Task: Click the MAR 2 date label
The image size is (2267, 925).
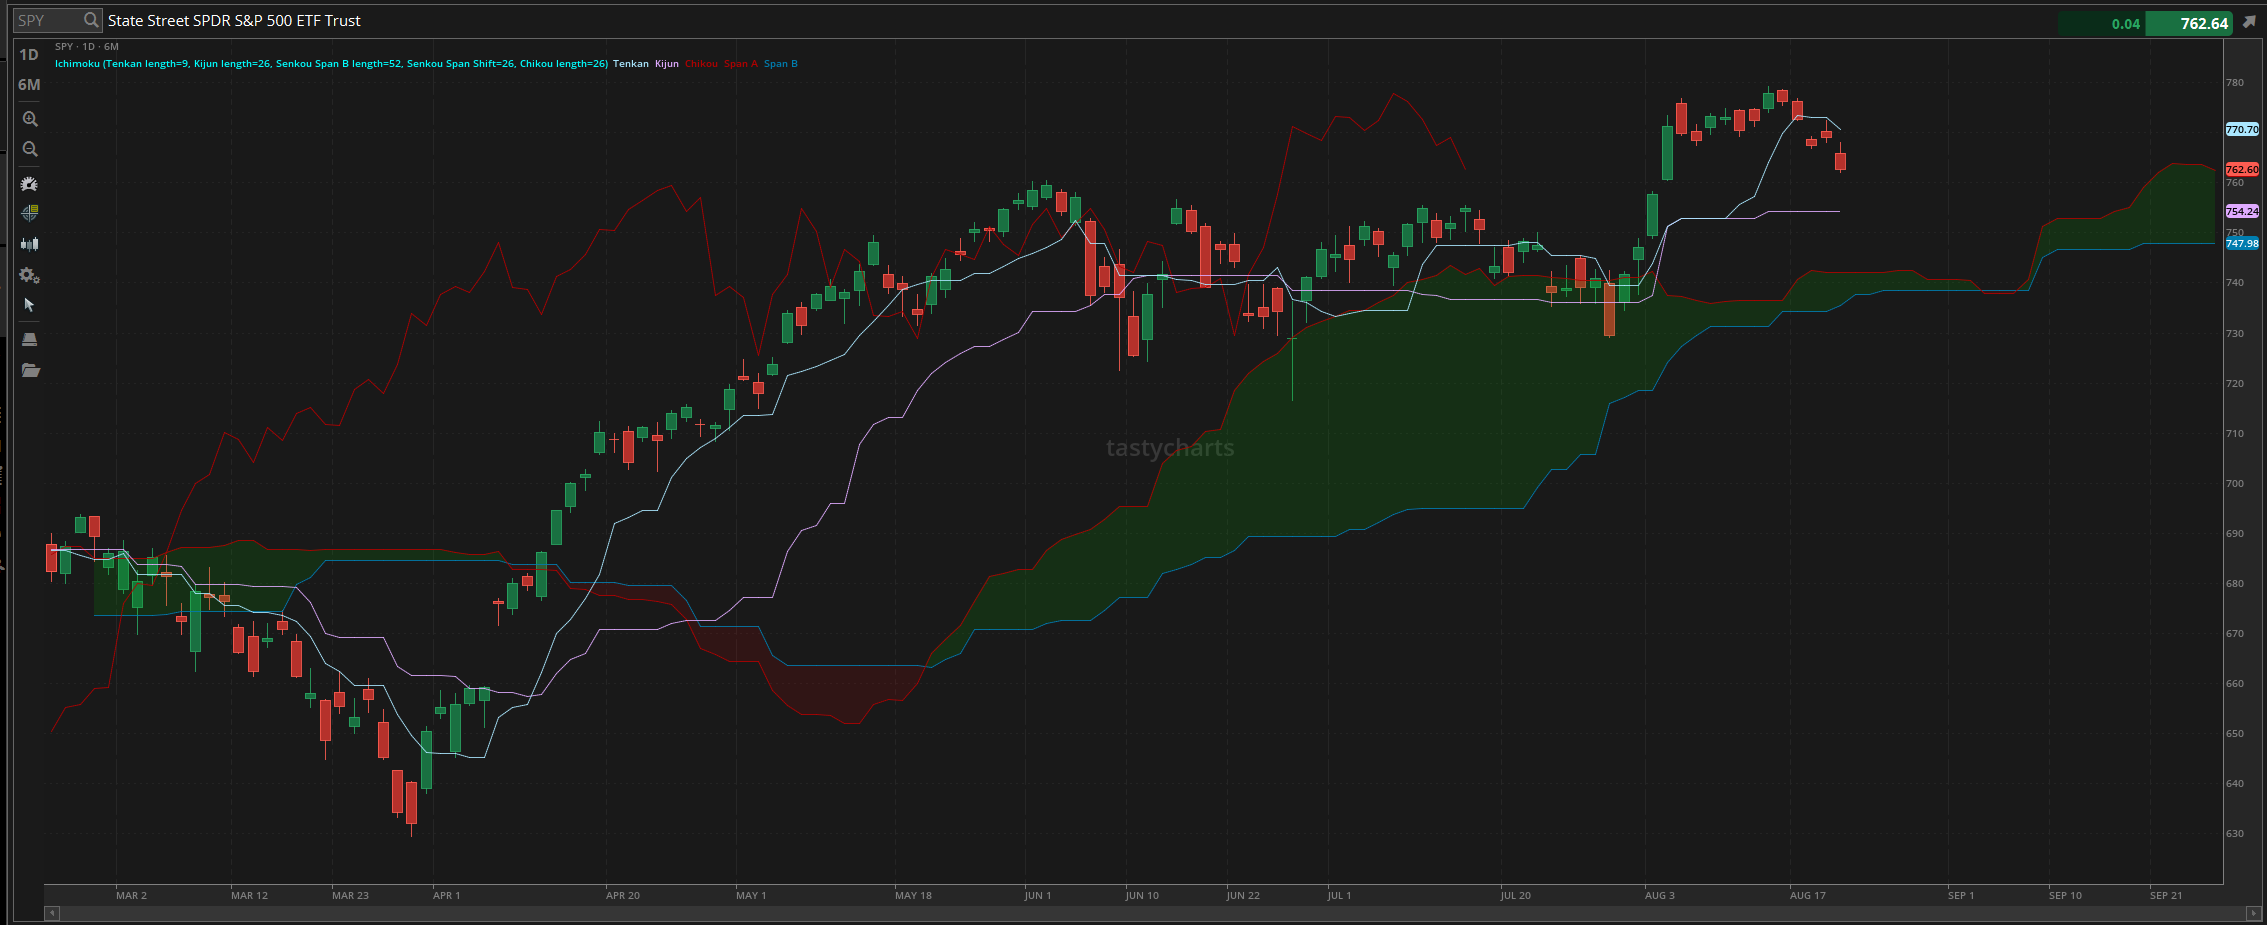Action: point(131,895)
